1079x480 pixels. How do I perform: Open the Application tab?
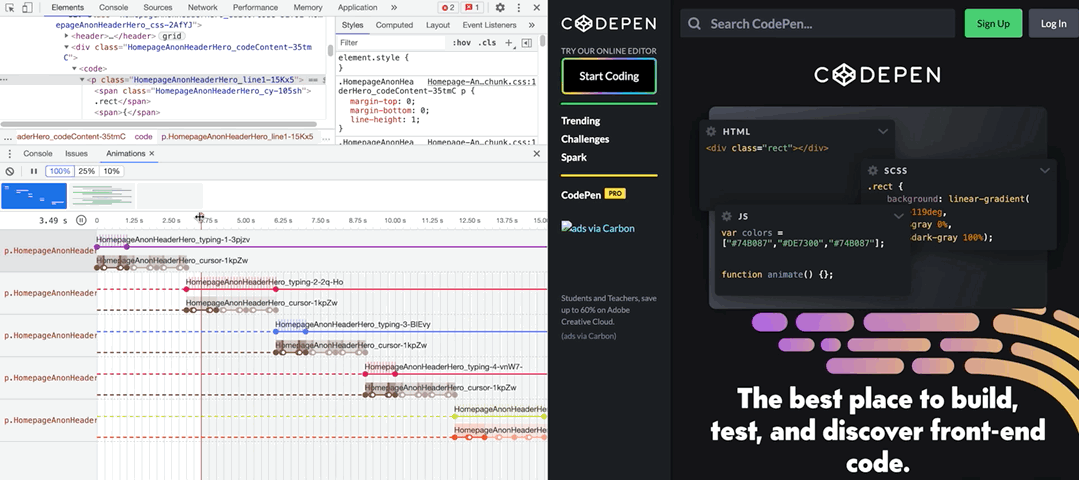(x=357, y=8)
